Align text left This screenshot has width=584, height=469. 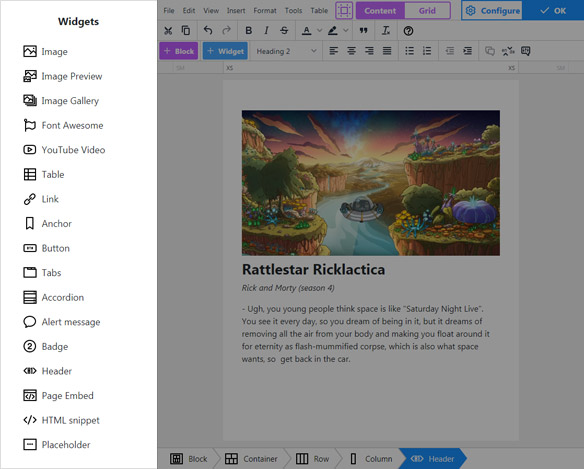coord(334,51)
